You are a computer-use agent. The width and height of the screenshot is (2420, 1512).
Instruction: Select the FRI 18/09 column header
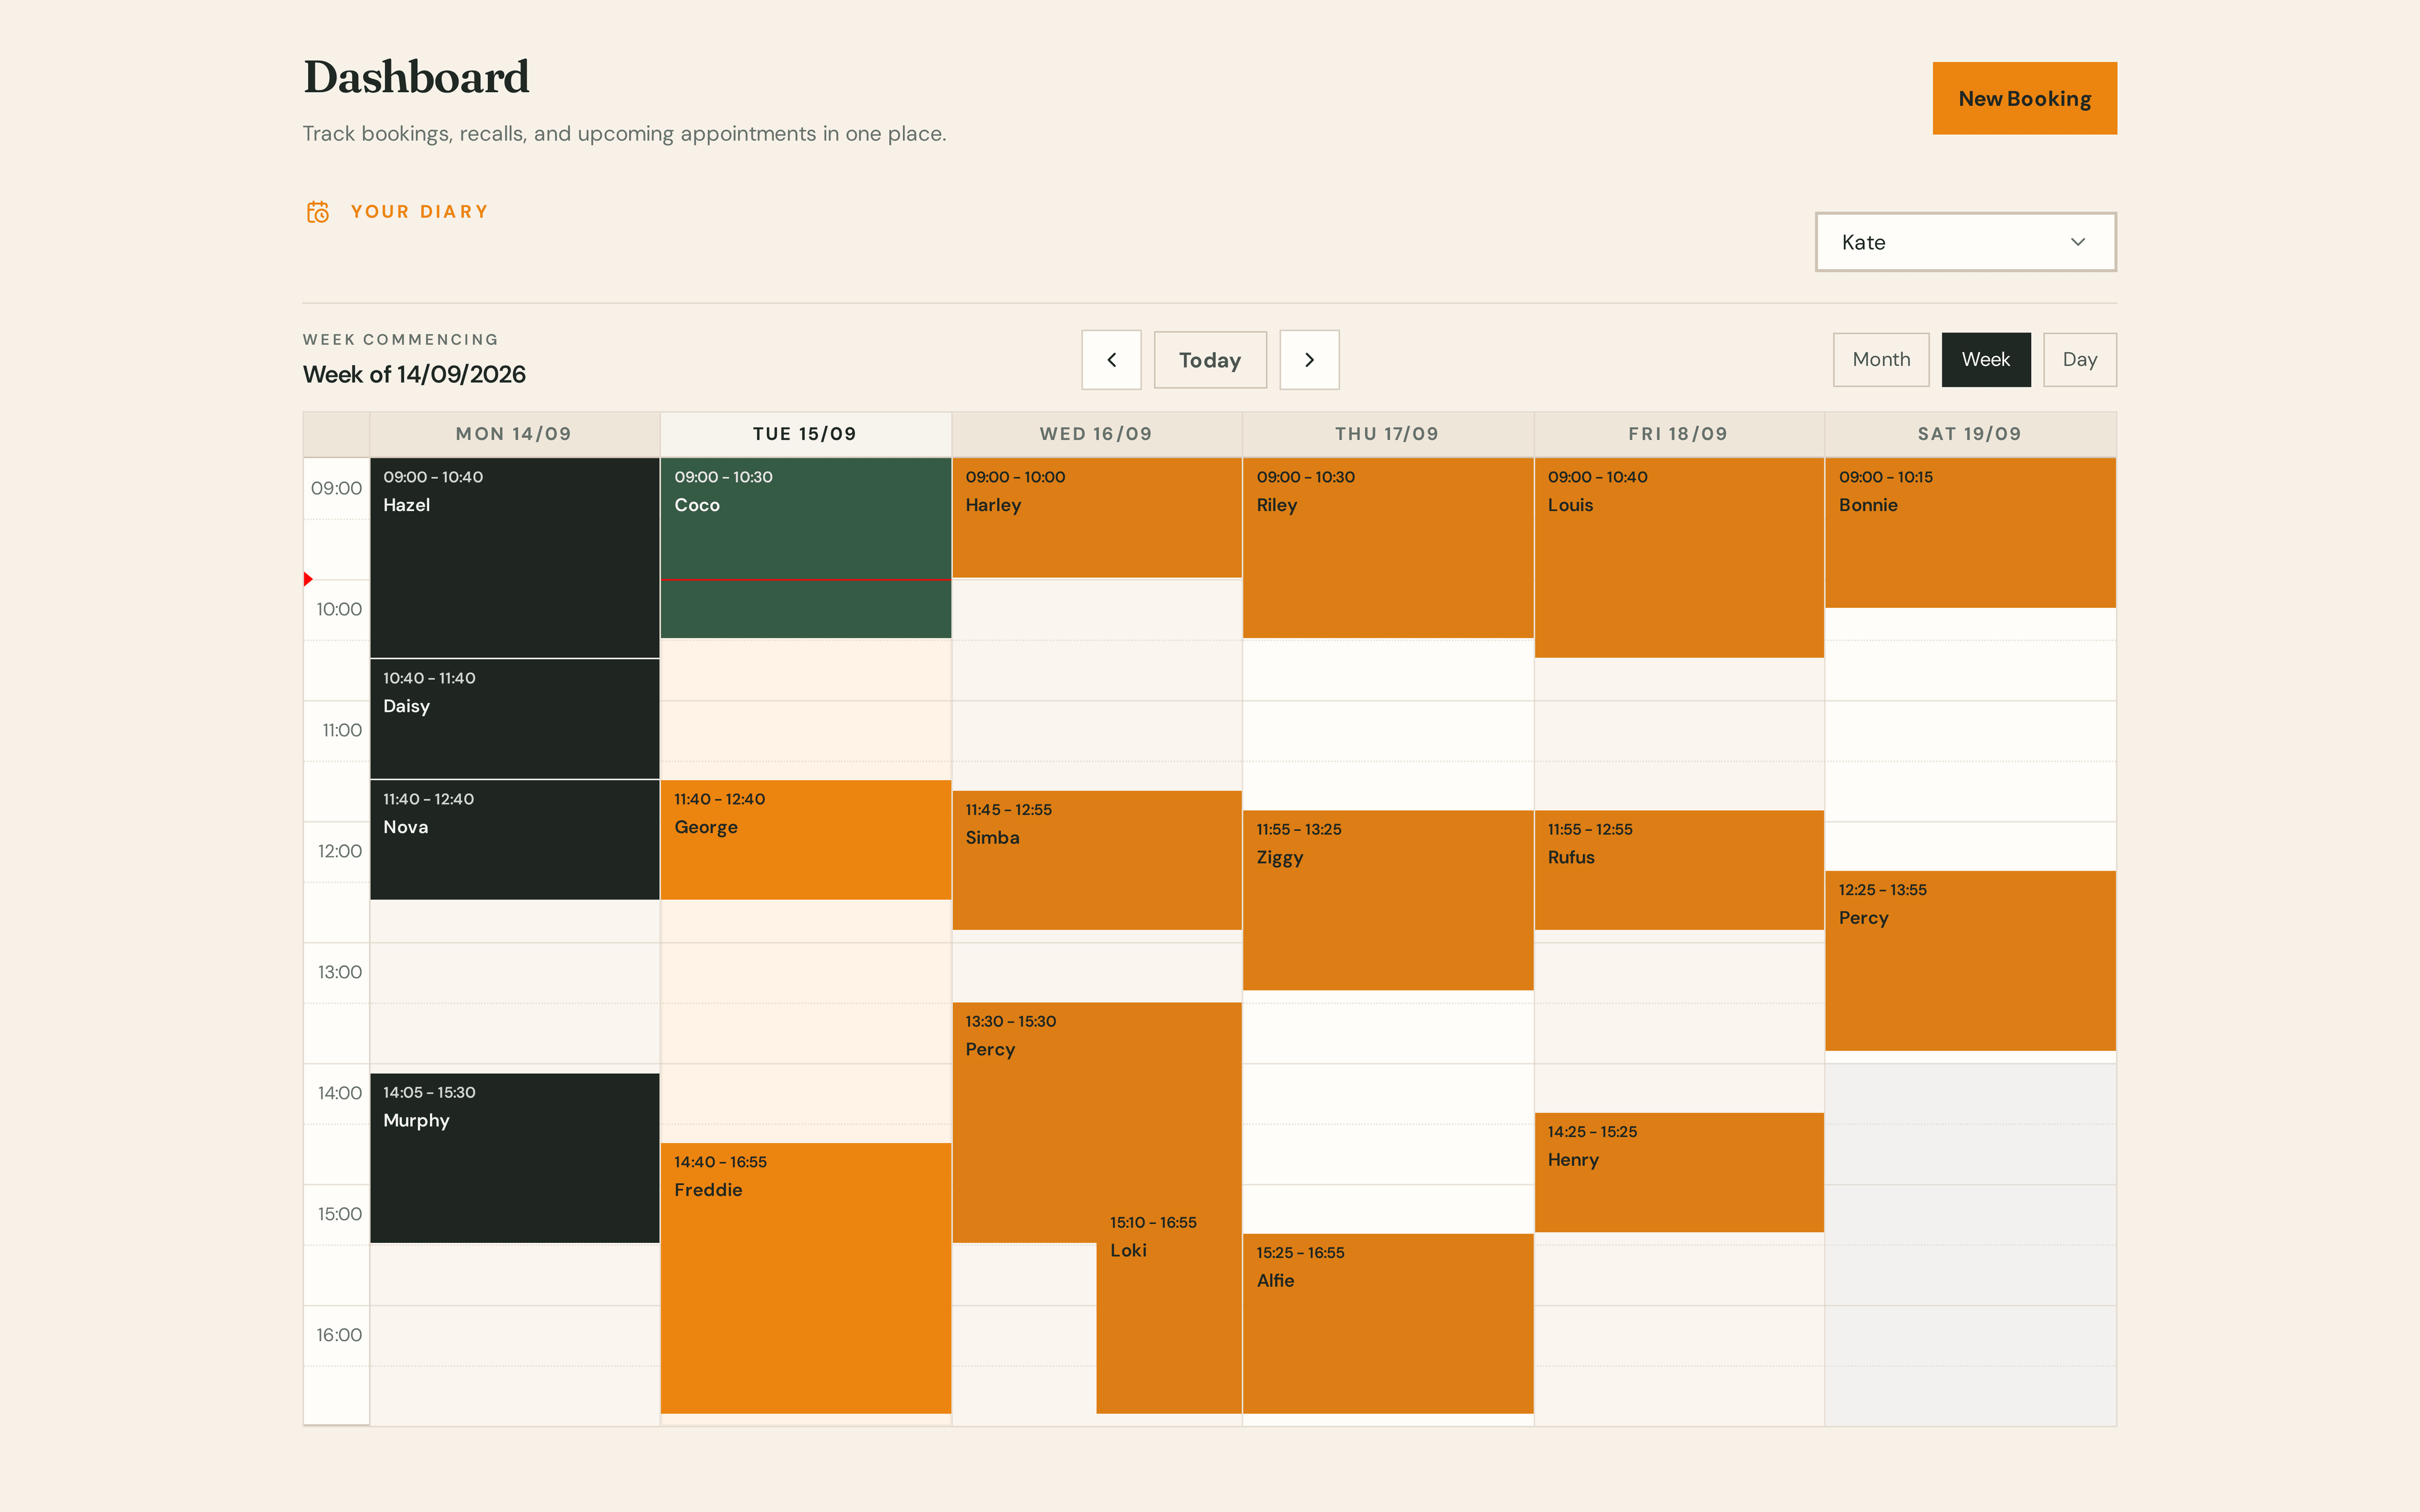[1678, 434]
